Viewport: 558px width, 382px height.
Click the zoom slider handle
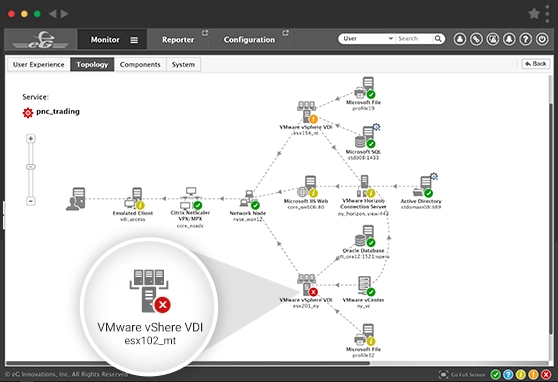[x=31, y=167]
